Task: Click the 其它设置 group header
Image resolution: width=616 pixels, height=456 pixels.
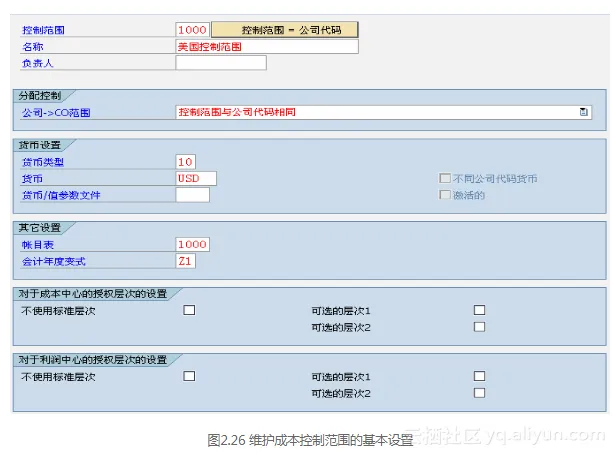Action: coord(40,227)
